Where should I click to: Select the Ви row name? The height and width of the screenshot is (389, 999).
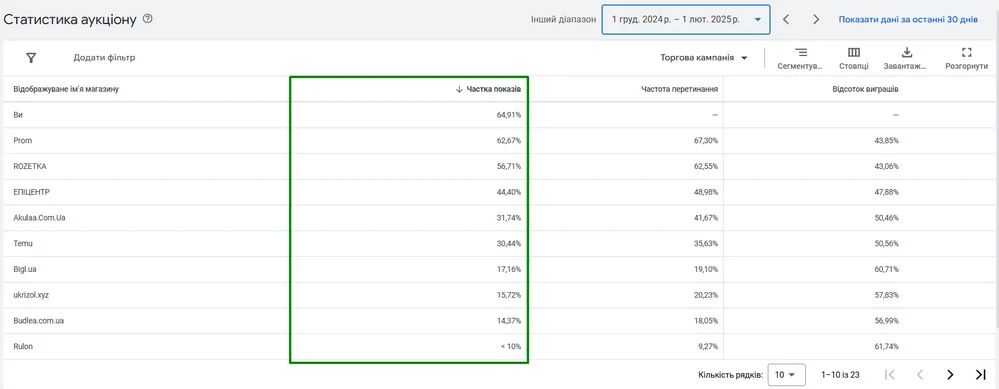click(x=18, y=115)
